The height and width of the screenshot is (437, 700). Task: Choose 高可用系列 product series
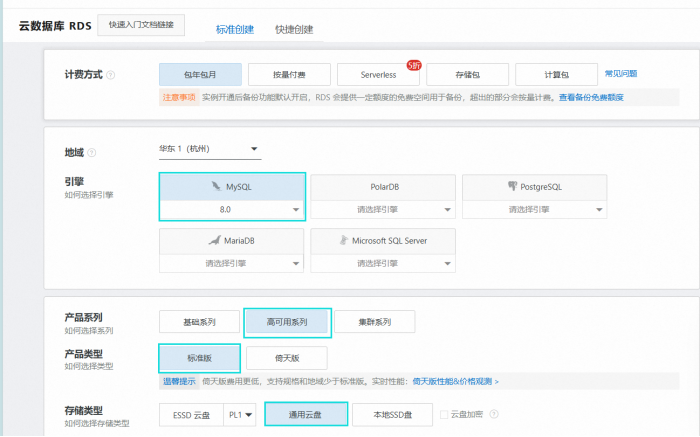click(287, 322)
